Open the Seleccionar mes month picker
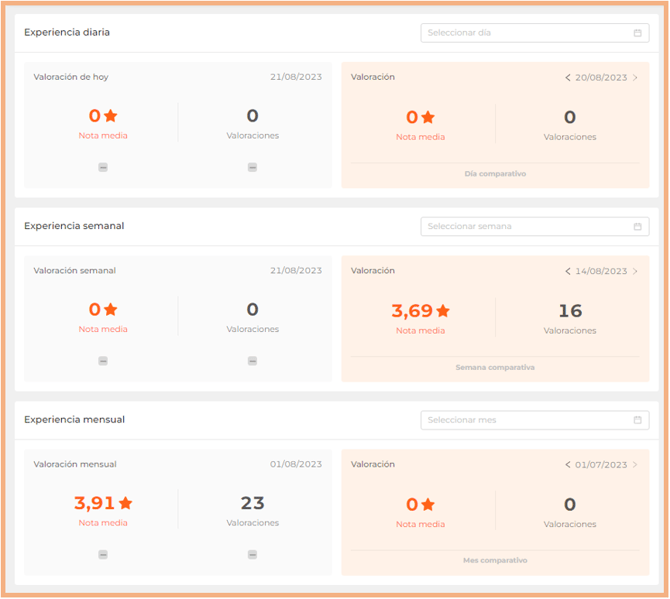The width and height of the screenshot is (670, 599). point(525,420)
